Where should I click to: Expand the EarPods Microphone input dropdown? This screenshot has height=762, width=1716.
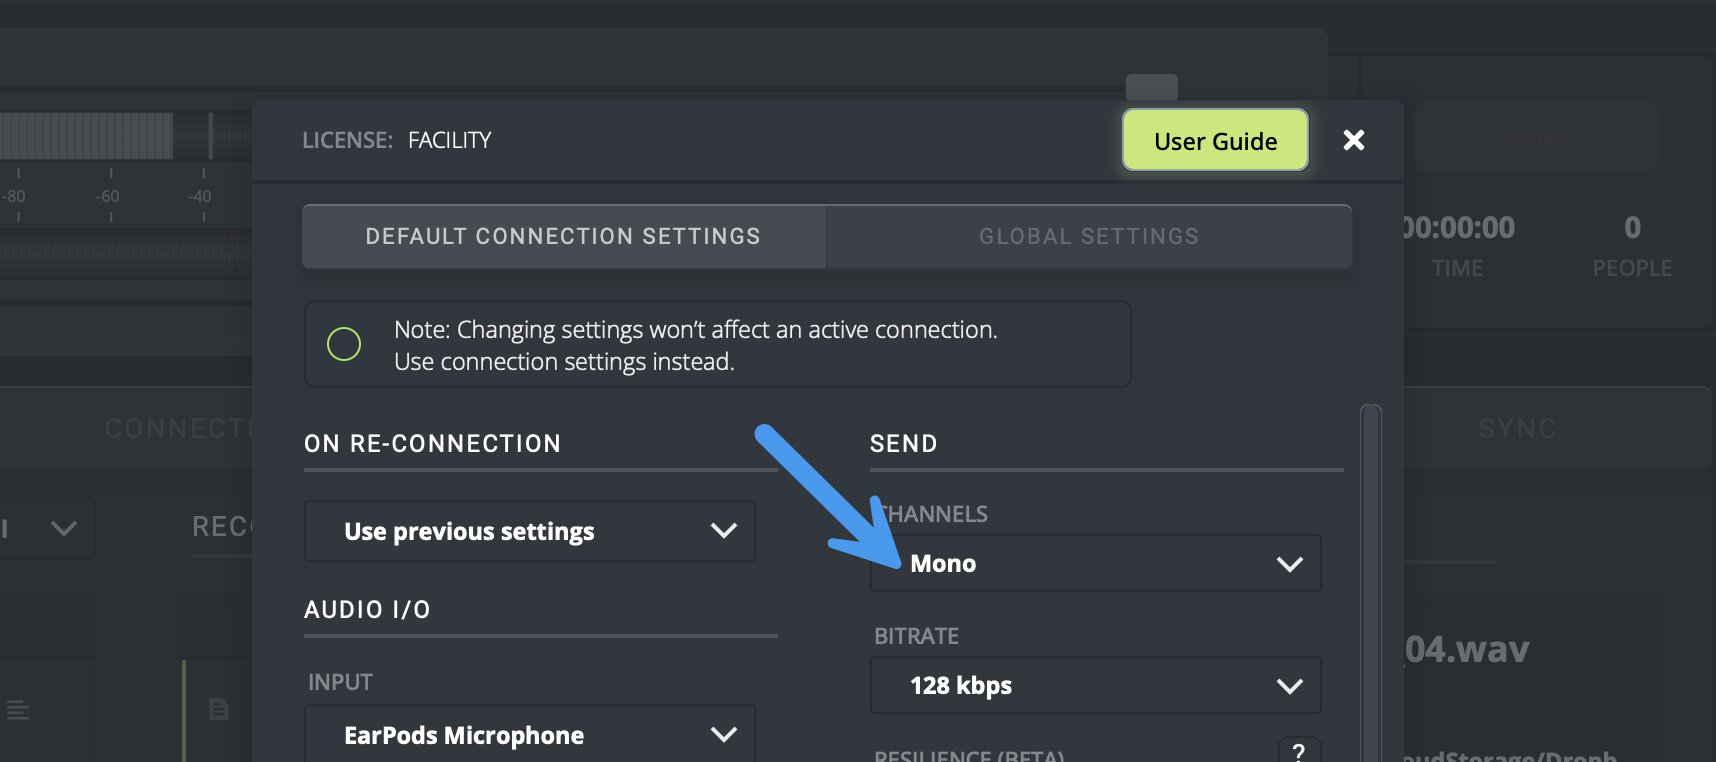(x=529, y=735)
